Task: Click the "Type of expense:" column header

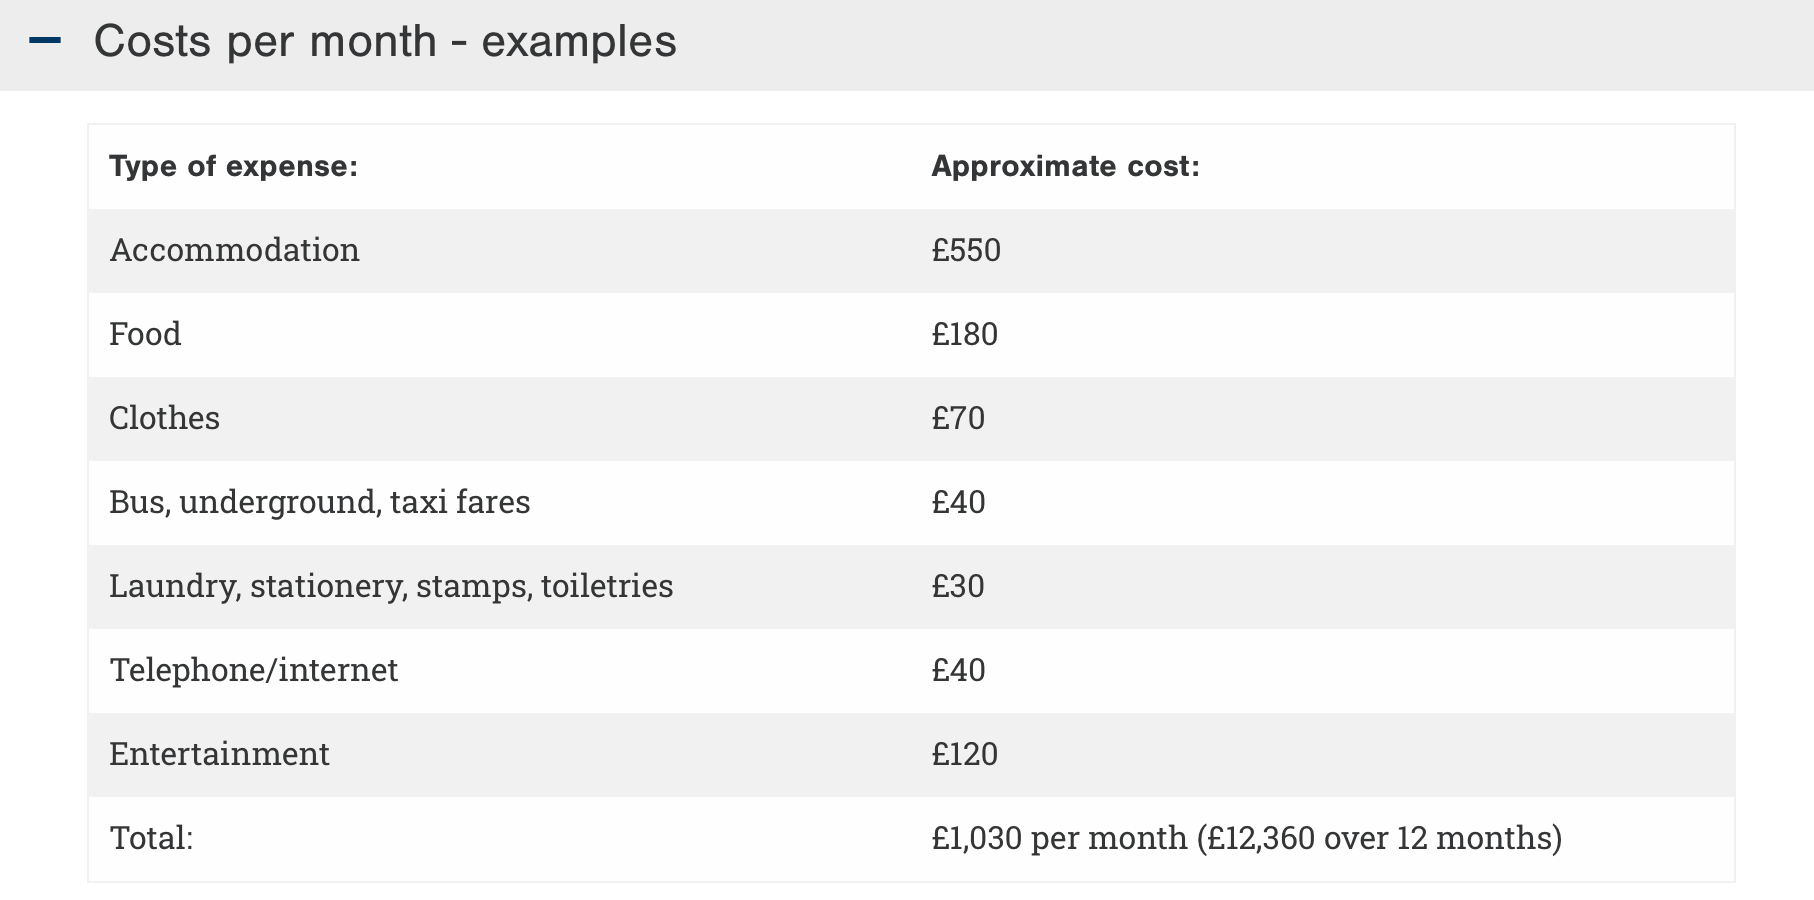Action: tap(233, 166)
